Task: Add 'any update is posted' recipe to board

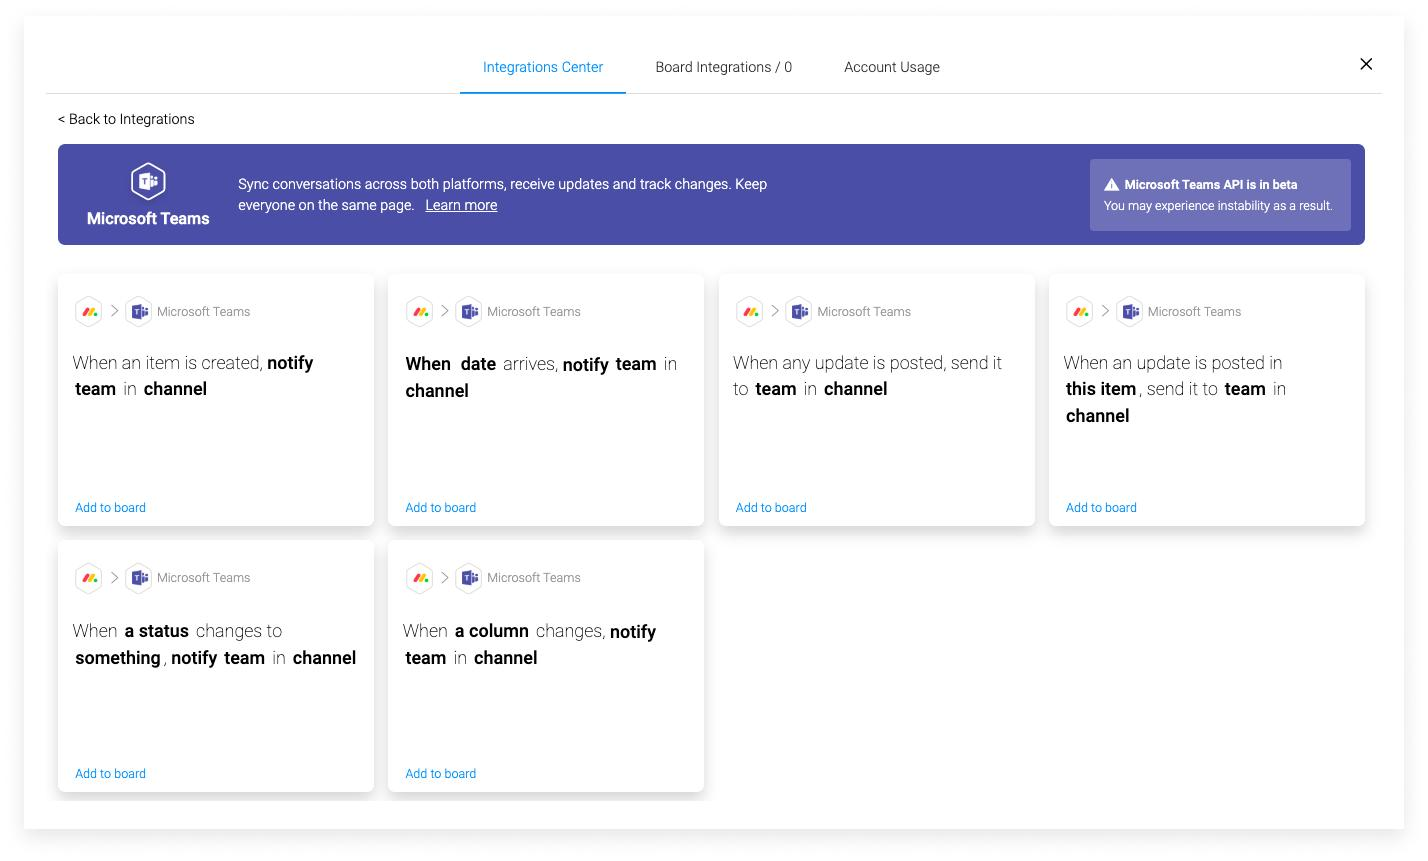Action: tap(771, 507)
